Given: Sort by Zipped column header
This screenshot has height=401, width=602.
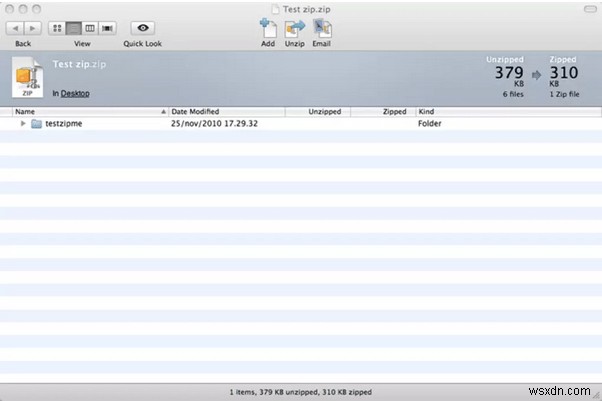Looking at the screenshot, I should [383, 112].
